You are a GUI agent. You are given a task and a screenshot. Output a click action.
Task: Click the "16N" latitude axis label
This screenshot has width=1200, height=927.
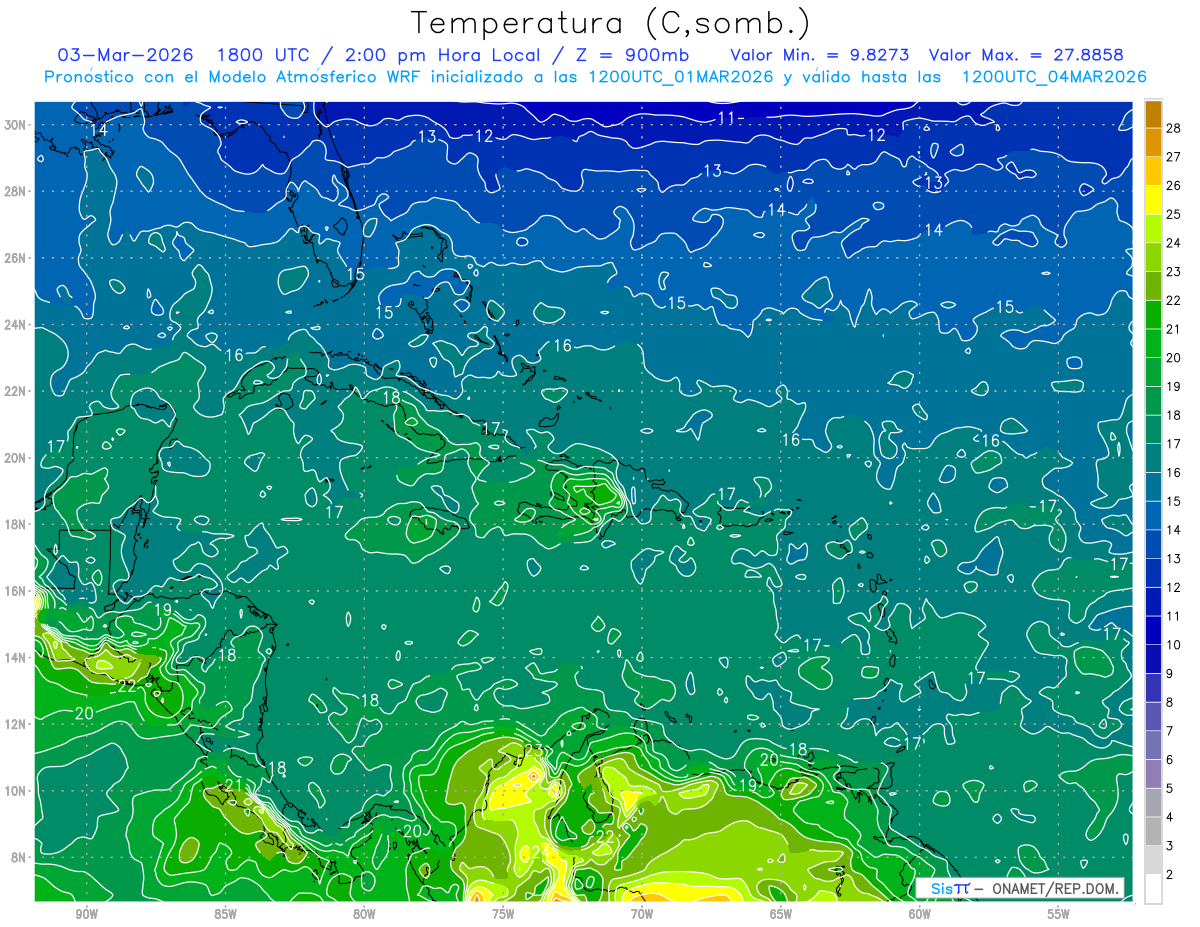(x=15, y=591)
